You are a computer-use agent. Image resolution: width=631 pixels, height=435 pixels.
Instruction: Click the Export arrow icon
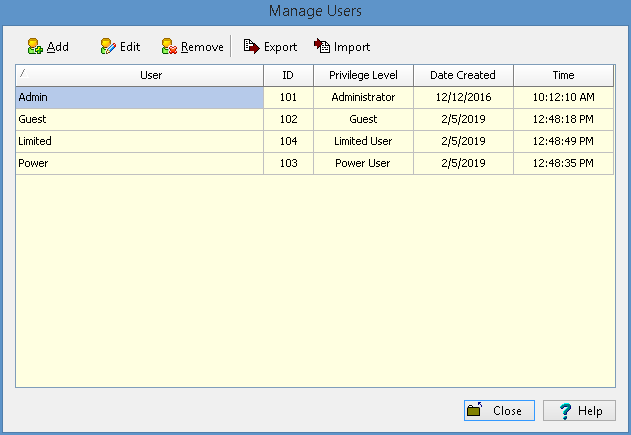pyautogui.click(x=252, y=47)
